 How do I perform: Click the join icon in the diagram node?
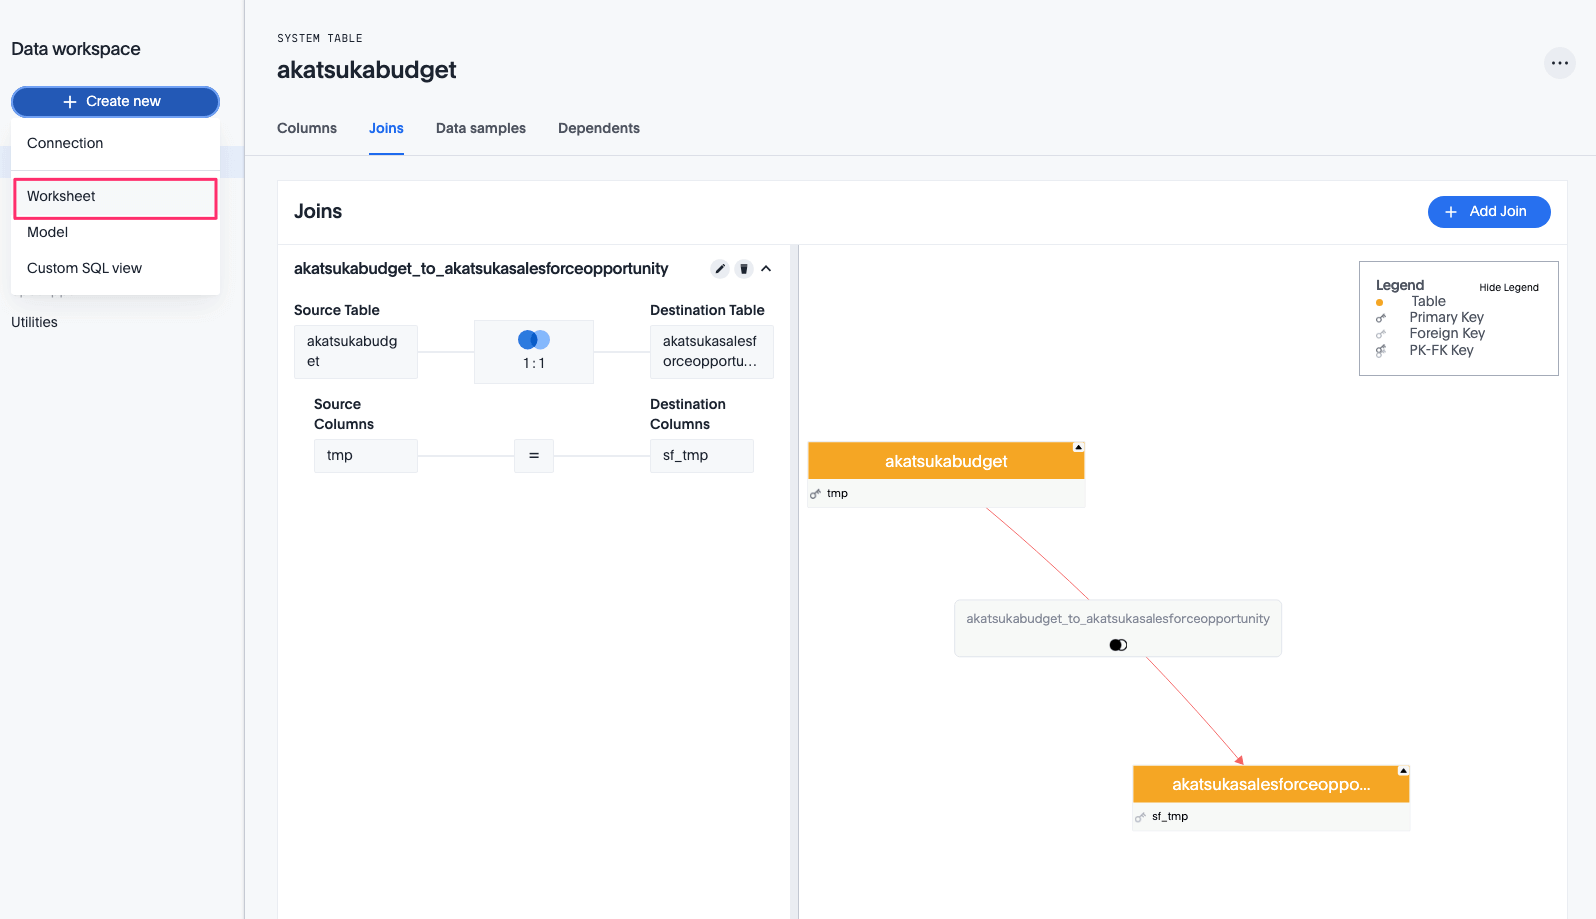1118,645
